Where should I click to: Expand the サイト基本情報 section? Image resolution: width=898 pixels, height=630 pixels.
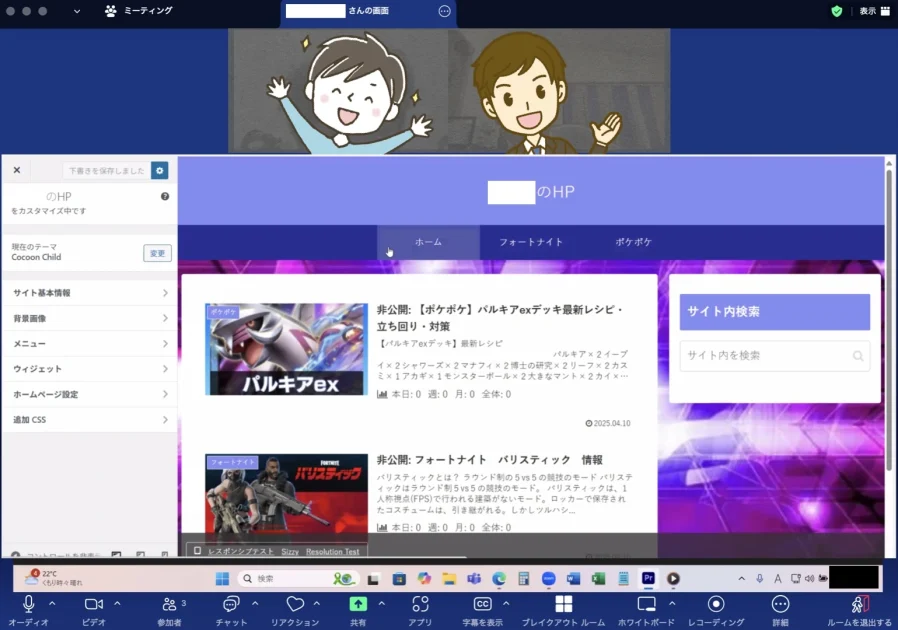tap(90, 293)
